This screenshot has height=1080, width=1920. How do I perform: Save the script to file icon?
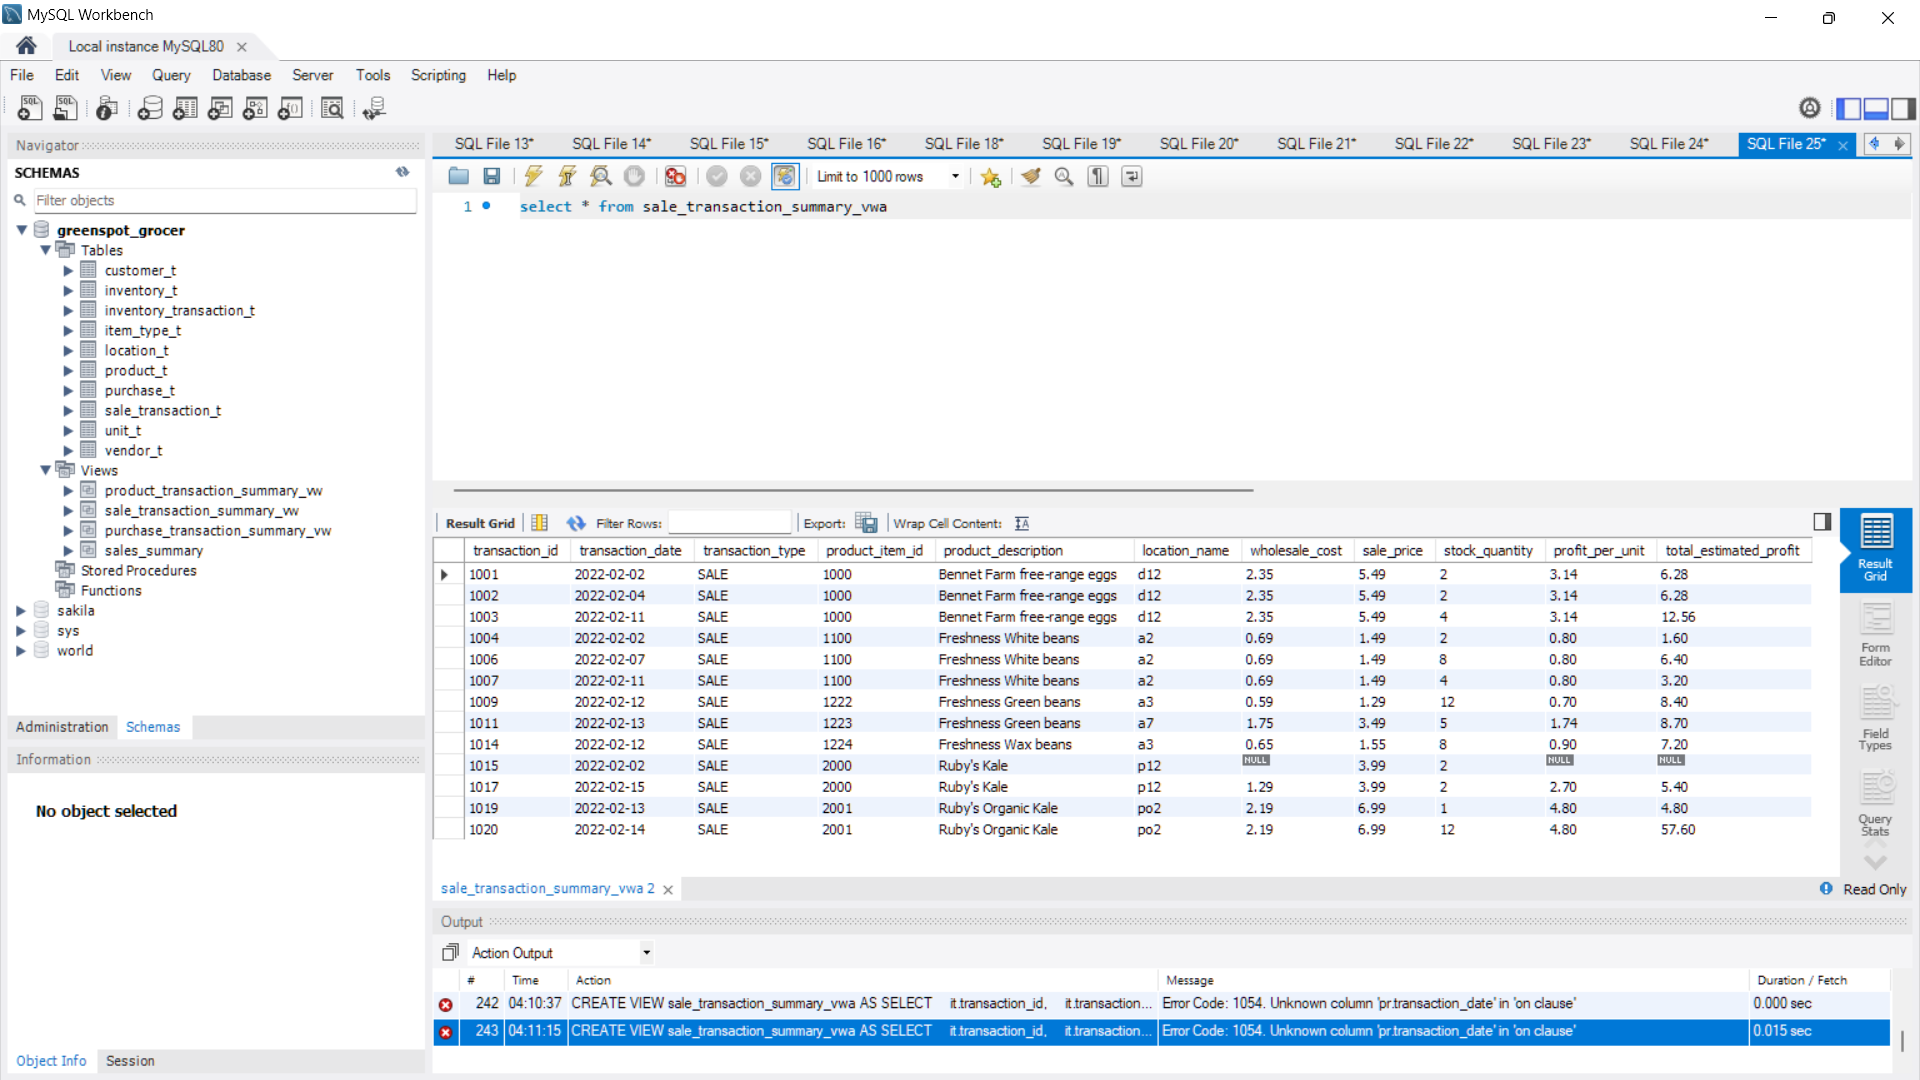pyautogui.click(x=491, y=176)
